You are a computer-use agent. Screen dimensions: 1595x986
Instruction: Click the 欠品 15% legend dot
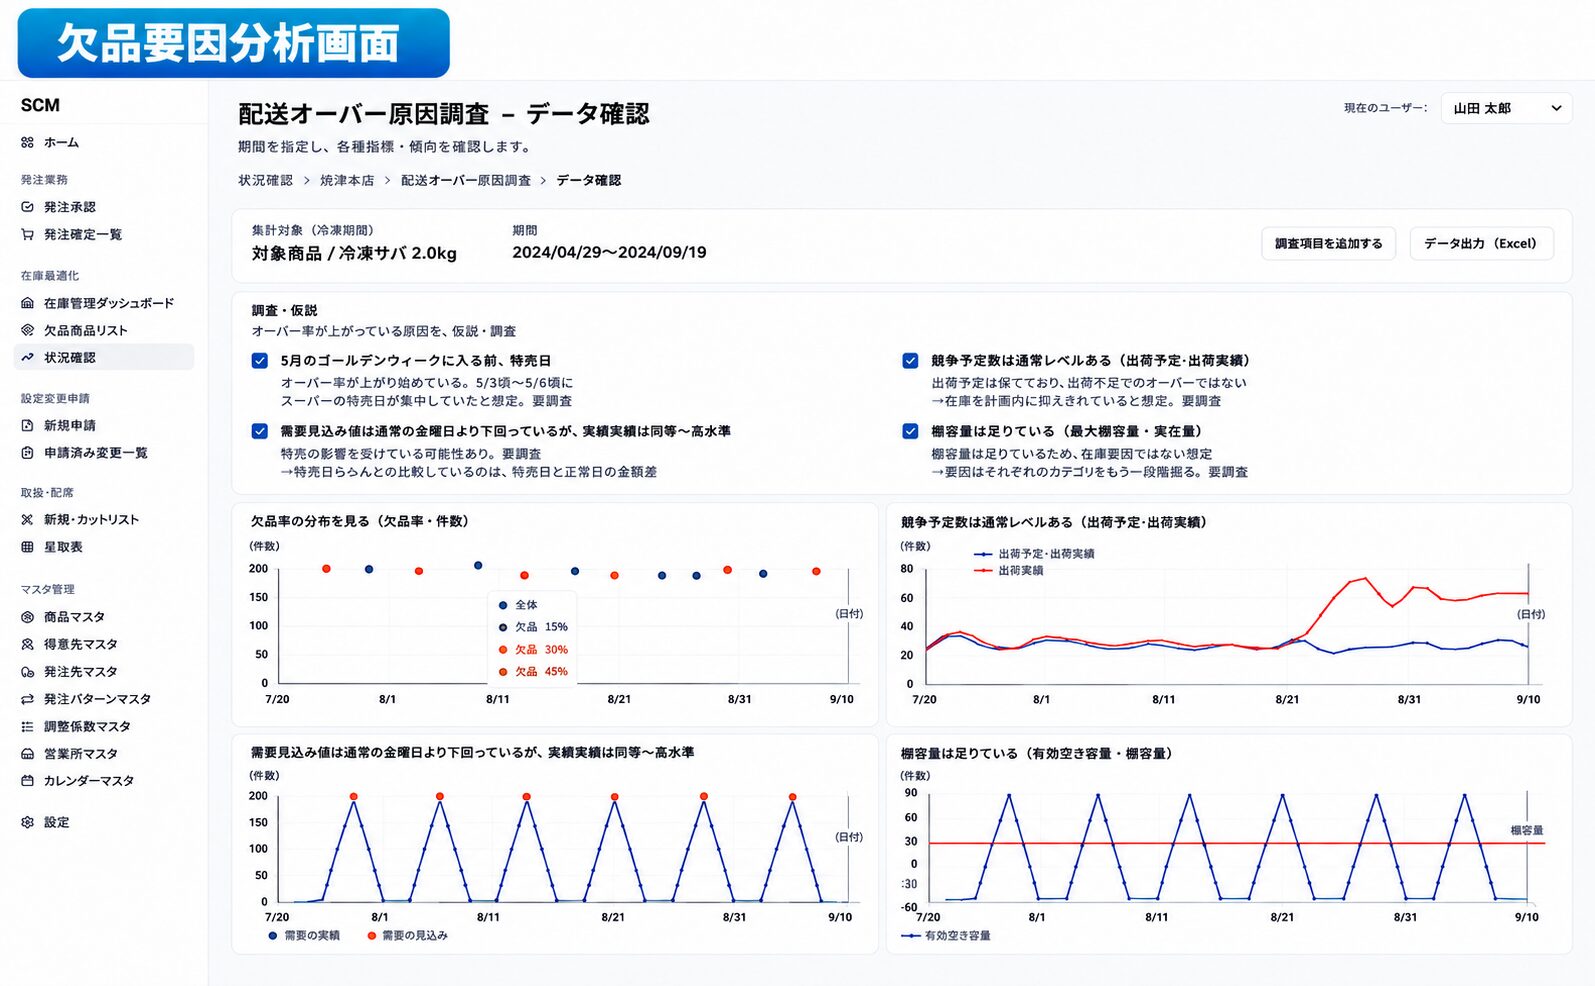(503, 627)
